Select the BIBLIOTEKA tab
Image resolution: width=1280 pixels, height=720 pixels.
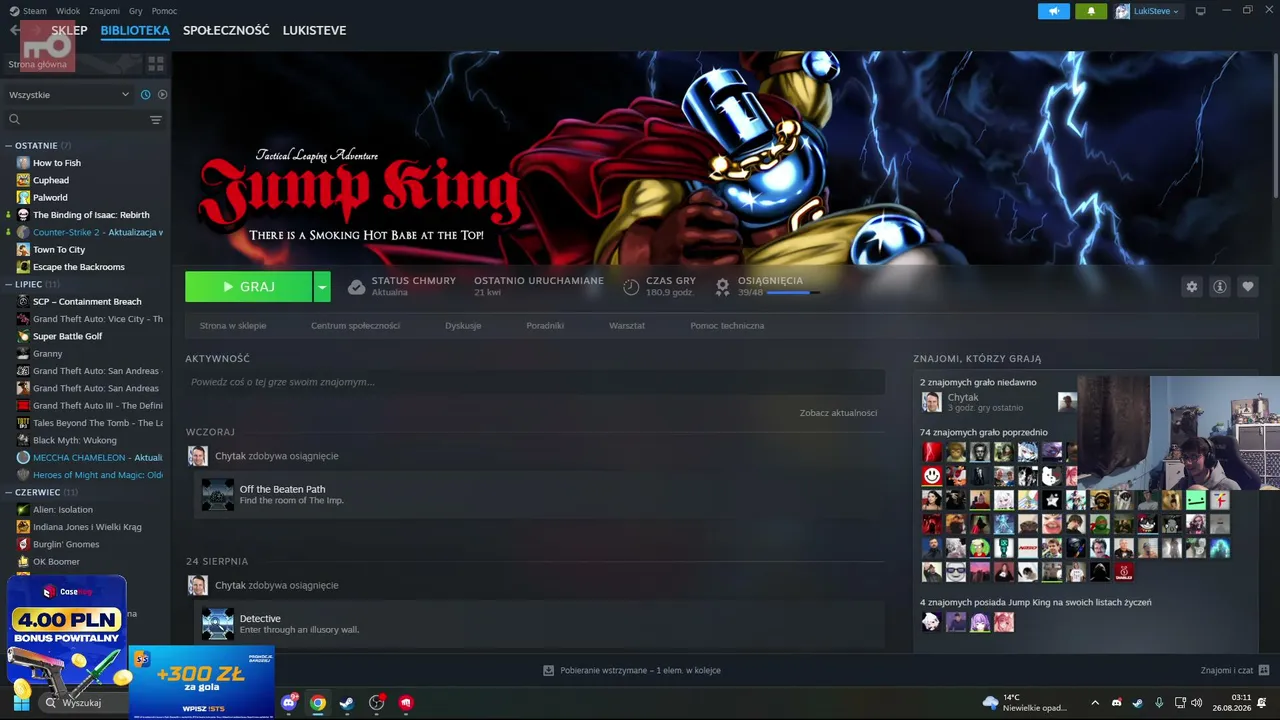[135, 30]
